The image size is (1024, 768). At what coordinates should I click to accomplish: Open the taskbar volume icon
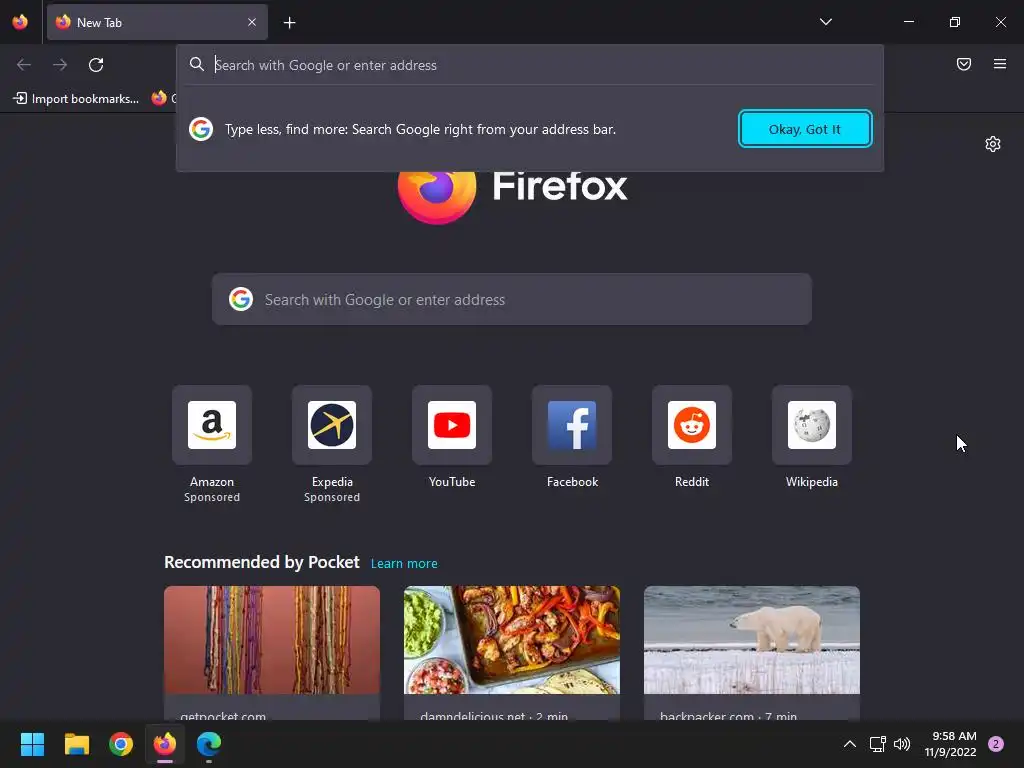click(x=902, y=744)
